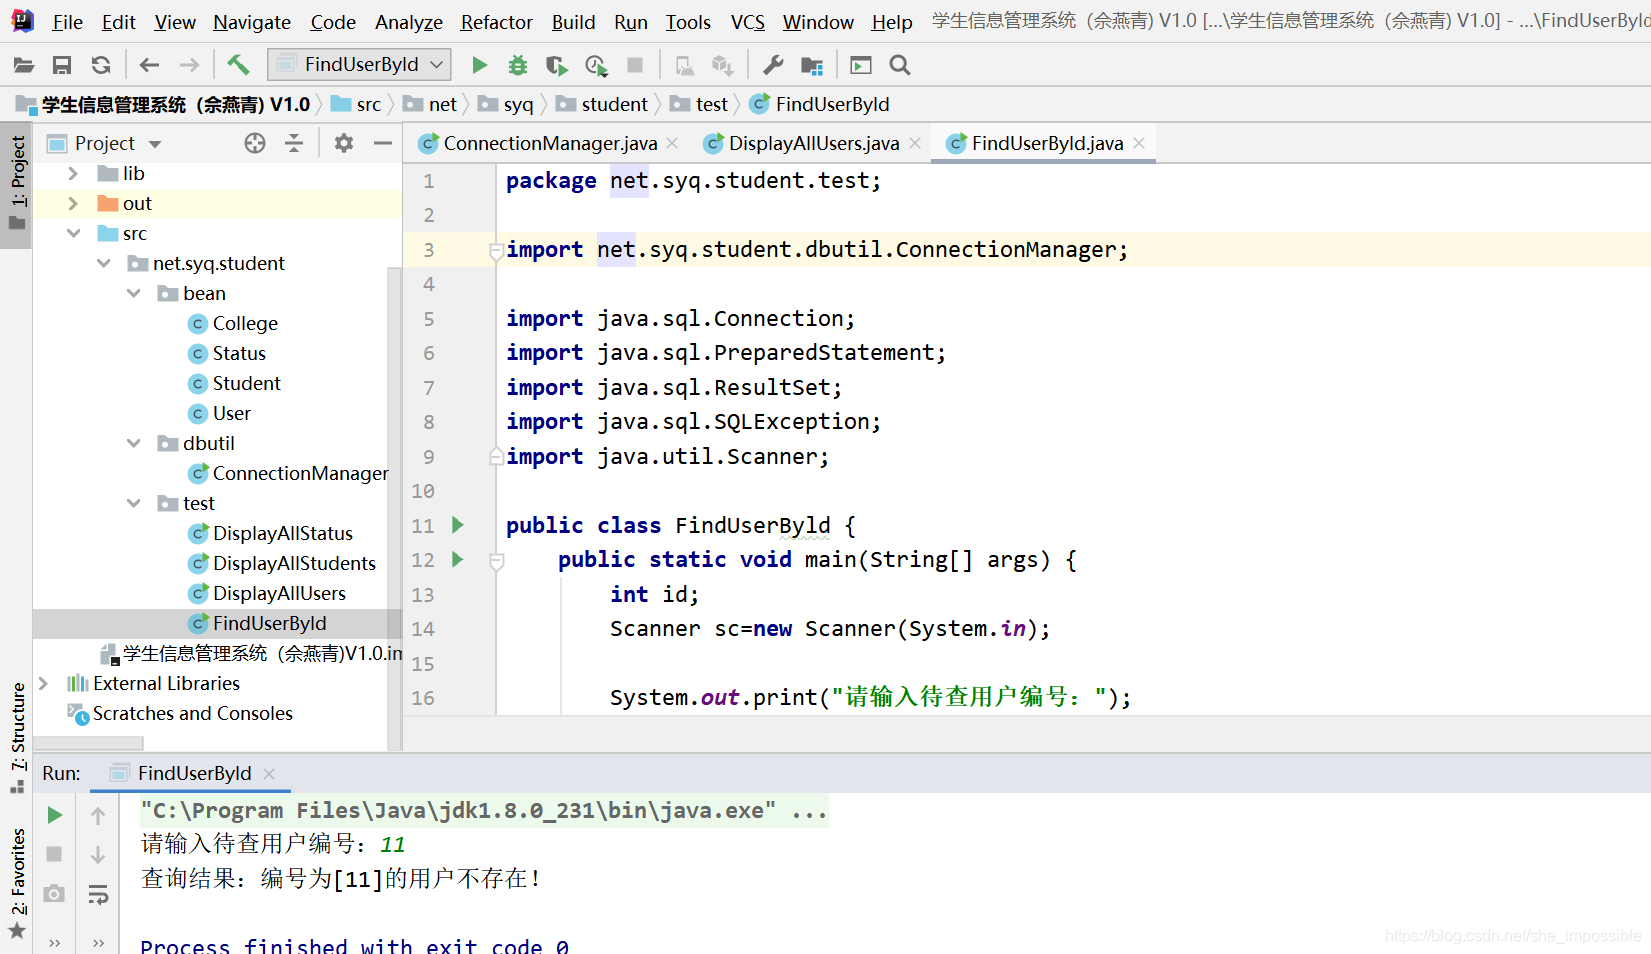
Task: Expand the lib folder
Action: pyautogui.click(x=73, y=173)
